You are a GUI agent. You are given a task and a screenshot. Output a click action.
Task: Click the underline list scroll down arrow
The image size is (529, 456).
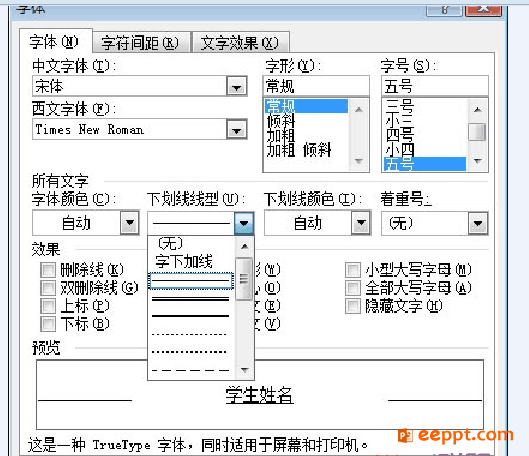click(245, 370)
